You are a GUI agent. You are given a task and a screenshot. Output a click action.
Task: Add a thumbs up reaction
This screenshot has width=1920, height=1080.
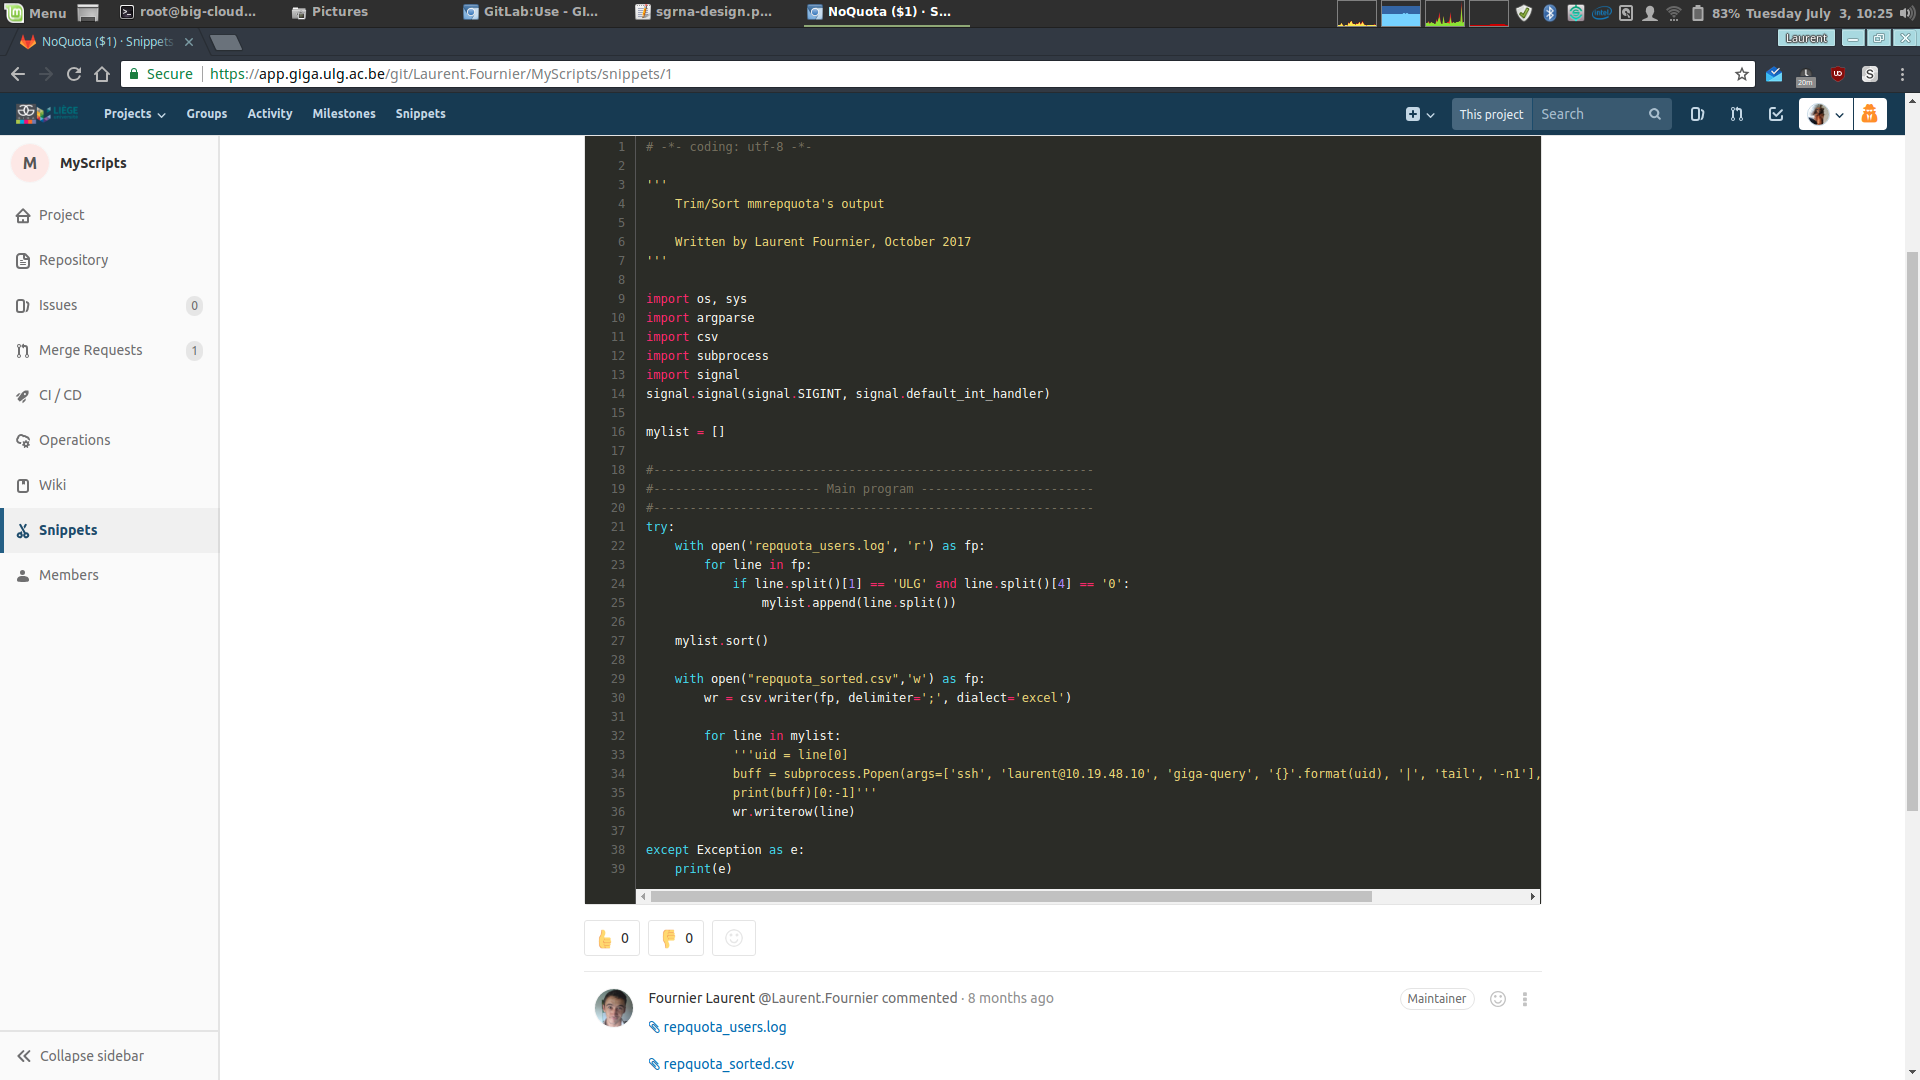coord(612,938)
